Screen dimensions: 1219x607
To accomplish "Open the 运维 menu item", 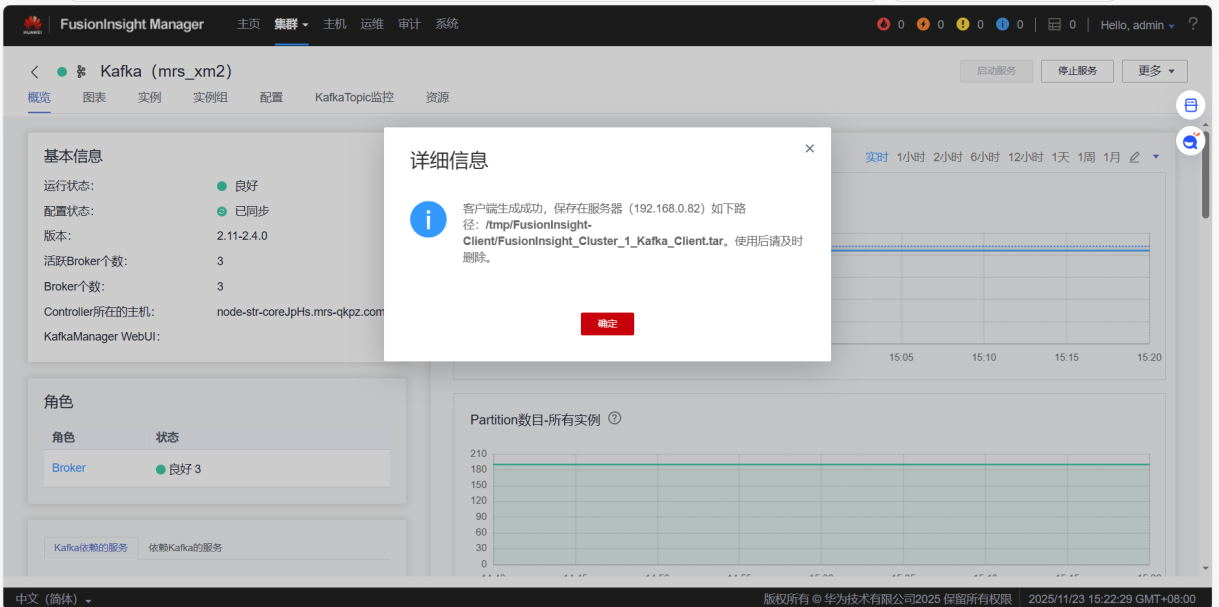I will point(372,23).
